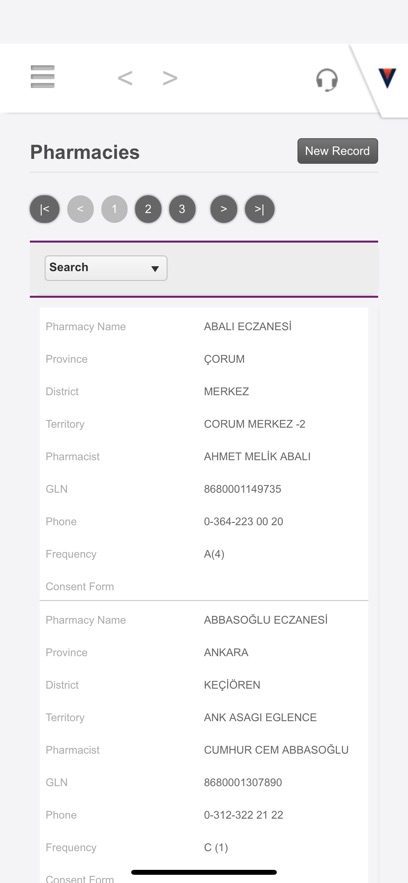Viewport: 408px width, 883px height.
Task: Go forward using the right chevron
Action: (170, 78)
